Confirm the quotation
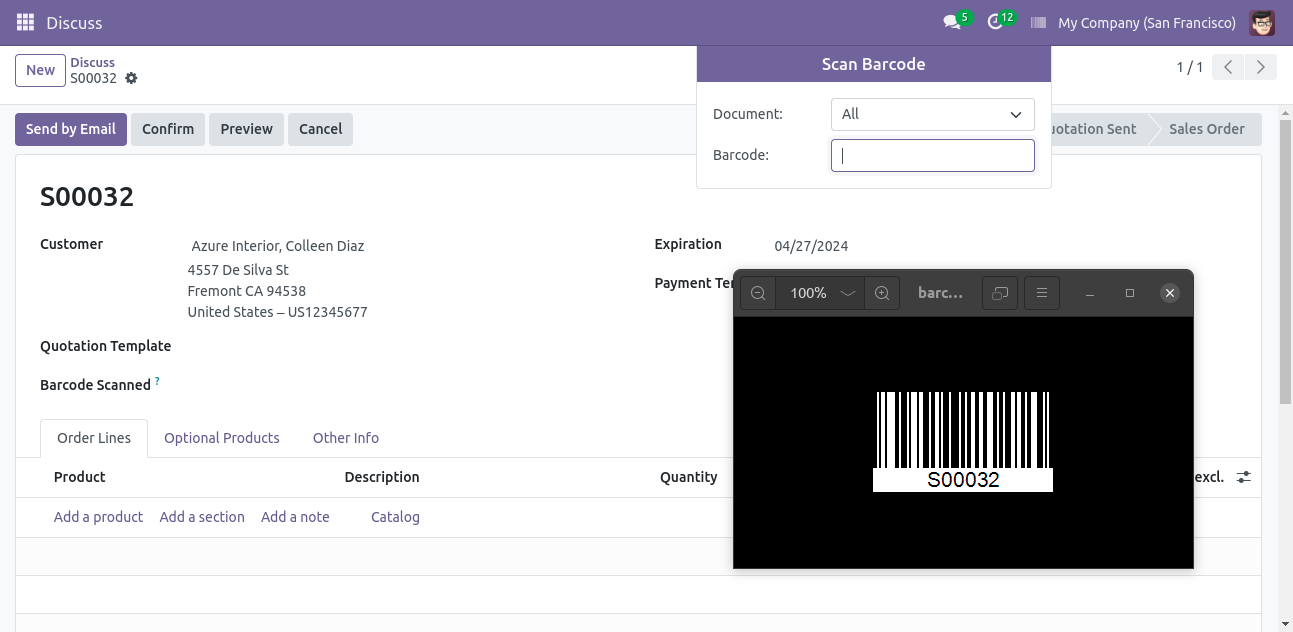Viewport: 1293px width, 632px height. click(168, 129)
